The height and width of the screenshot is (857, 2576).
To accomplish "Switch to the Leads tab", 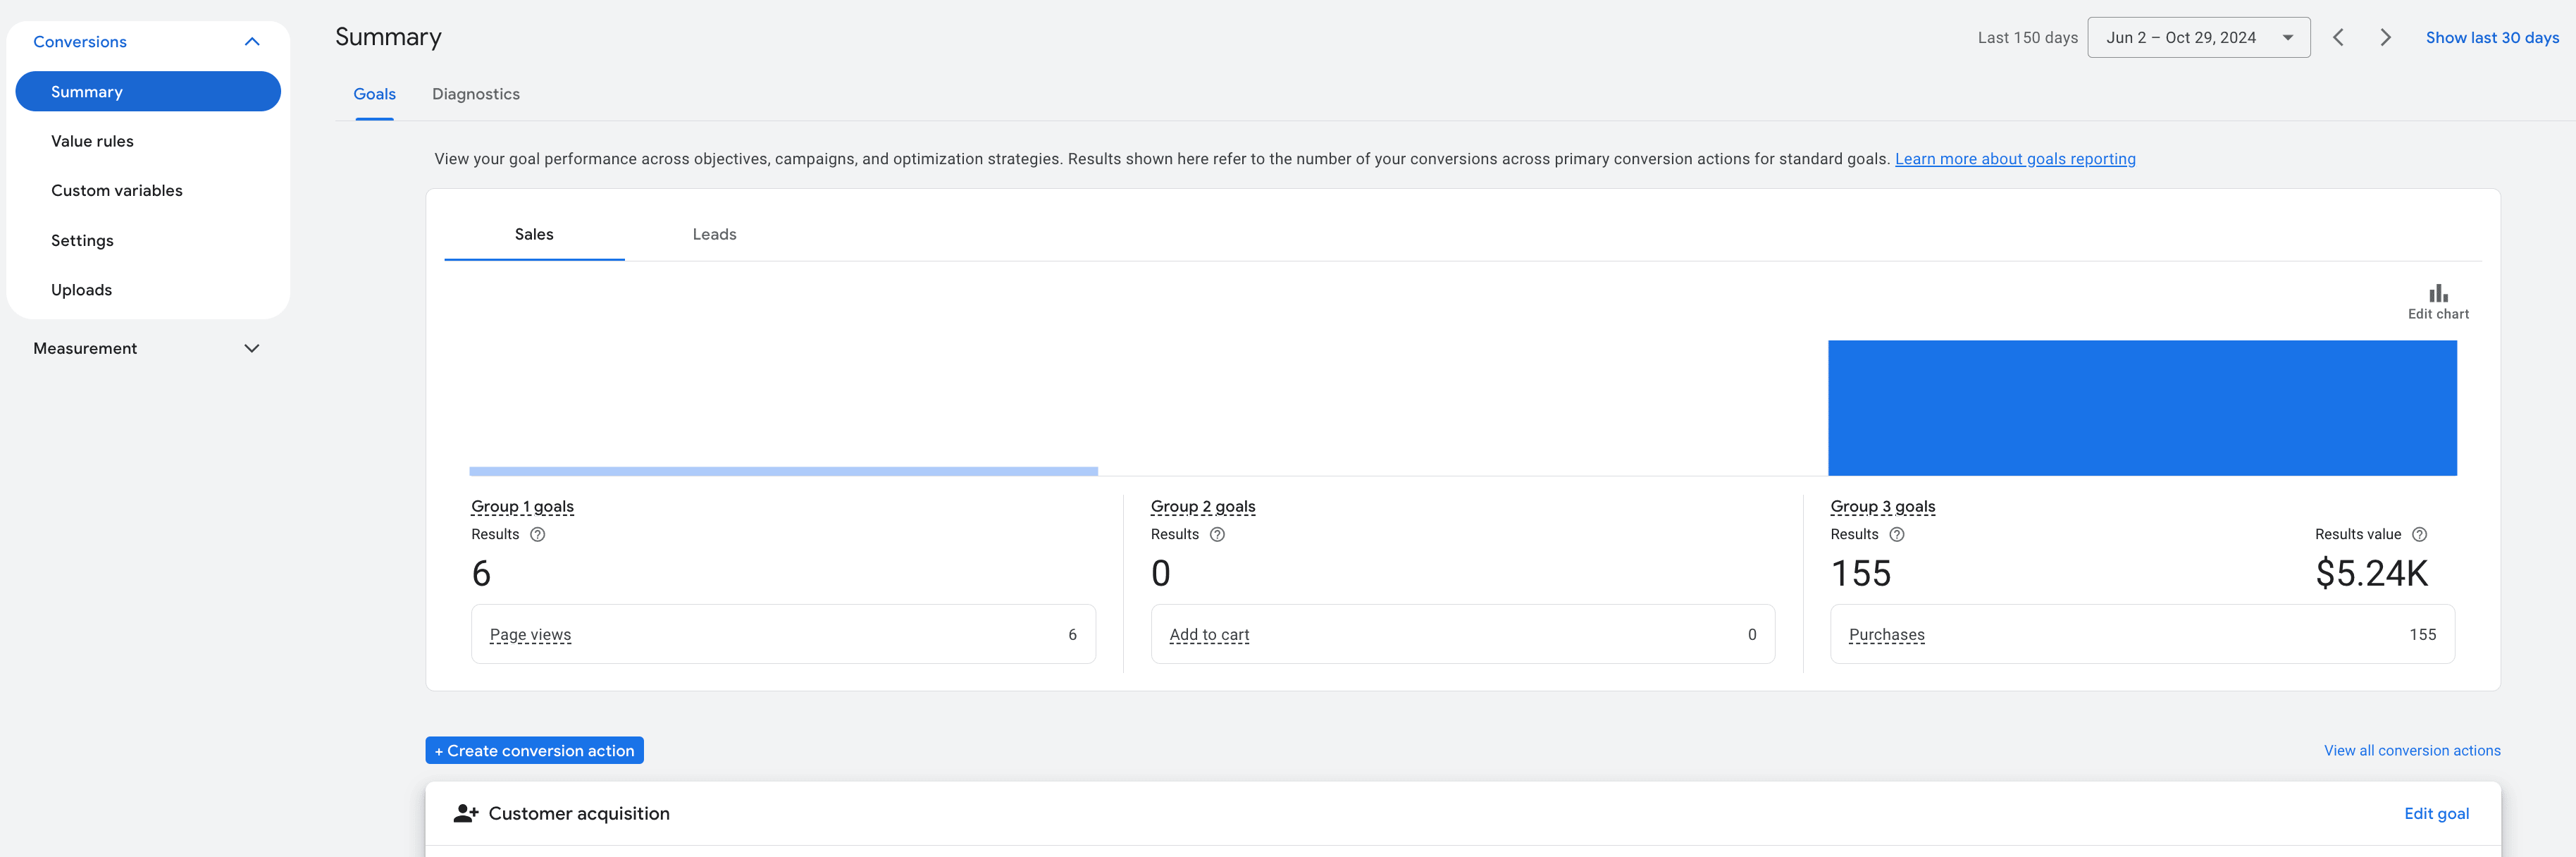I will [x=713, y=233].
